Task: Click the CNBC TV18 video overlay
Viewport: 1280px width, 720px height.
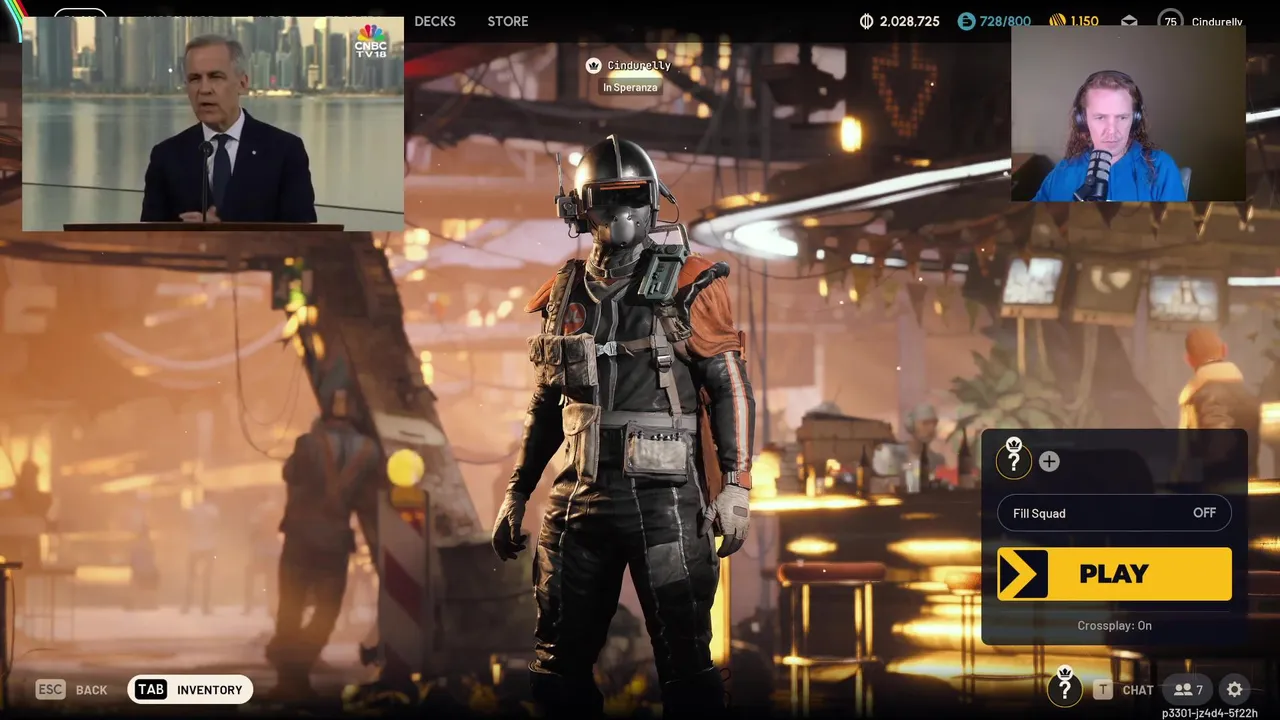Action: (213, 124)
